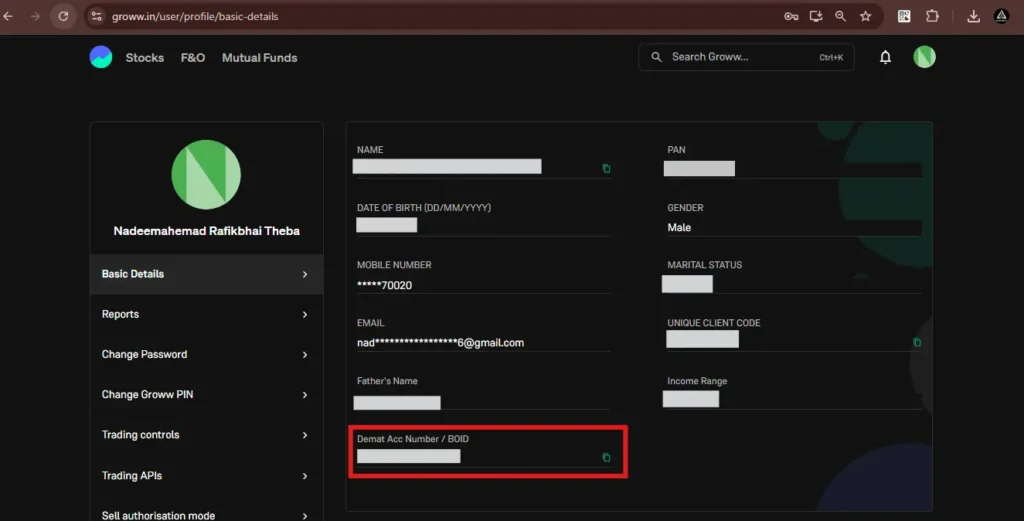Click the Ctrl+K shortcut hint
This screenshot has width=1024, height=521.
[x=831, y=57]
